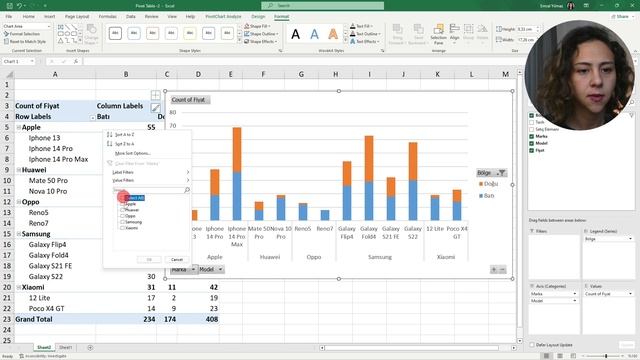
Task: Check the Samsung filter checkbox
Action: click(122, 222)
